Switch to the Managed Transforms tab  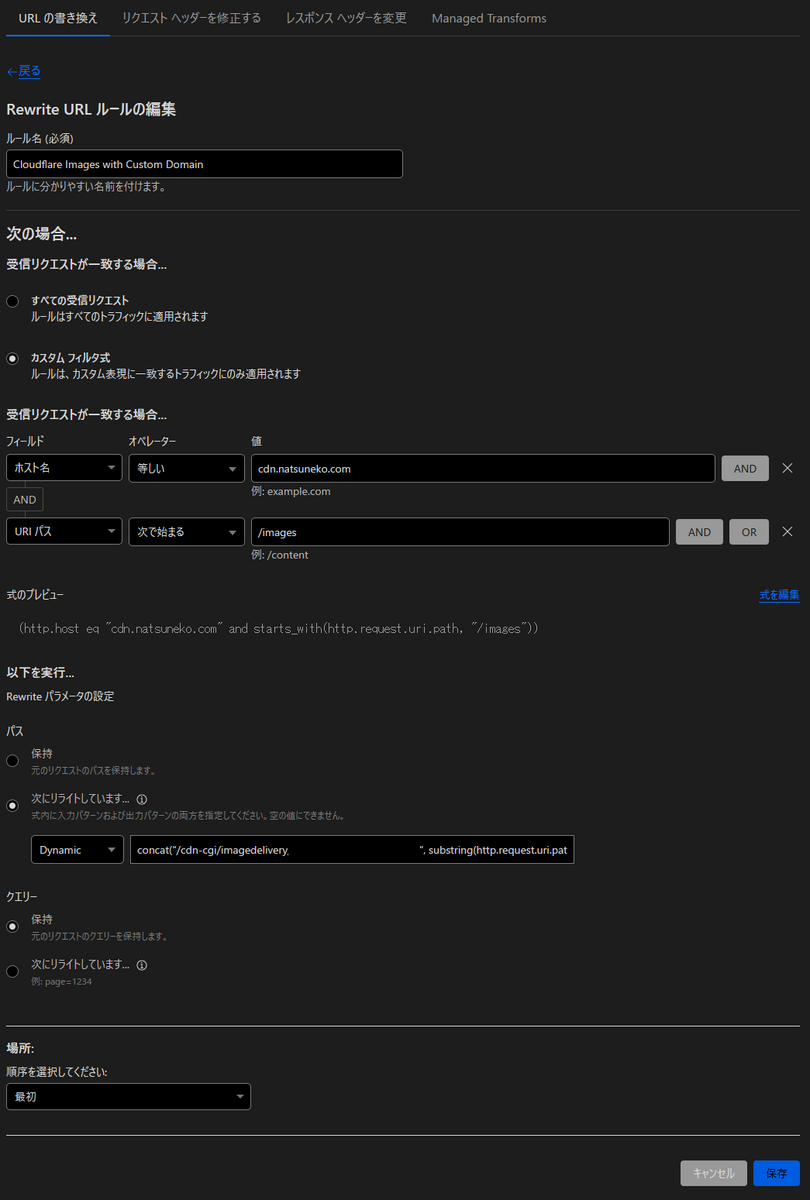tap(489, 18)
